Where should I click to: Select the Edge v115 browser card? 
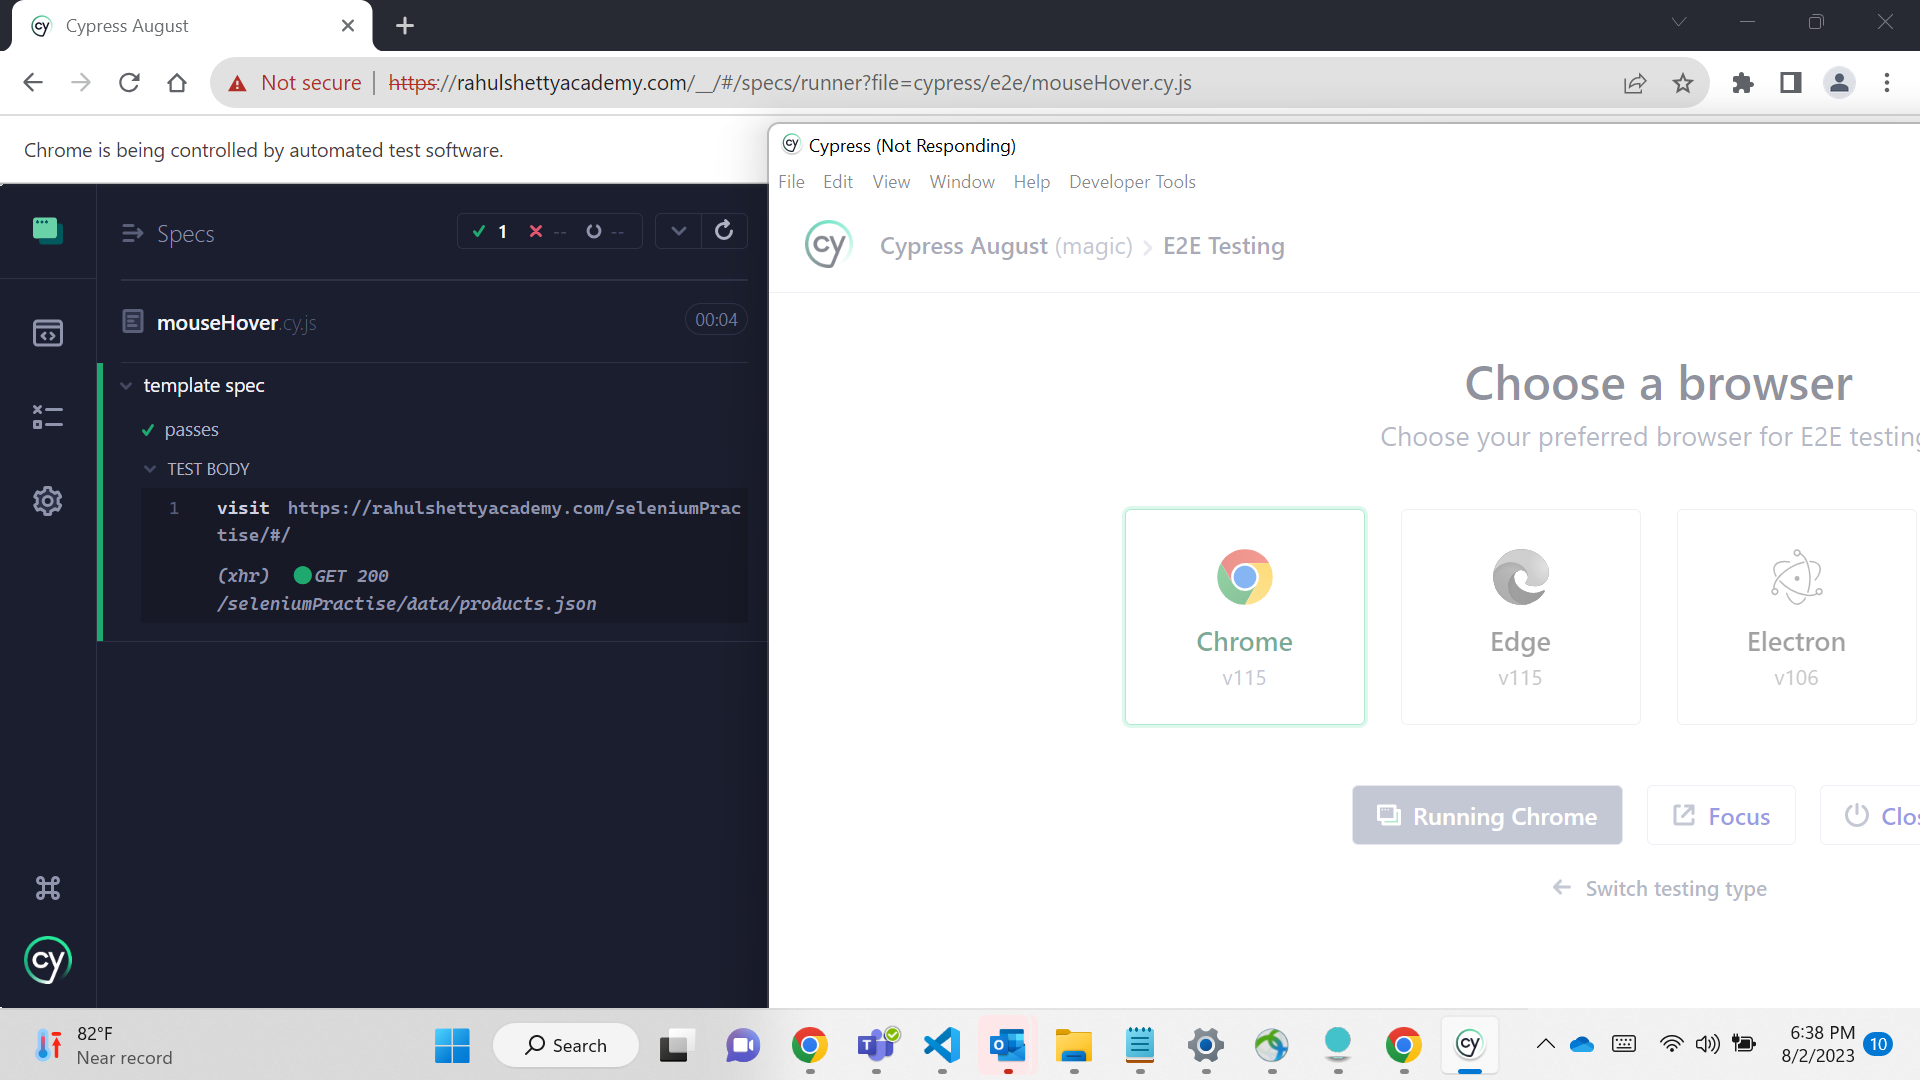1520,616
